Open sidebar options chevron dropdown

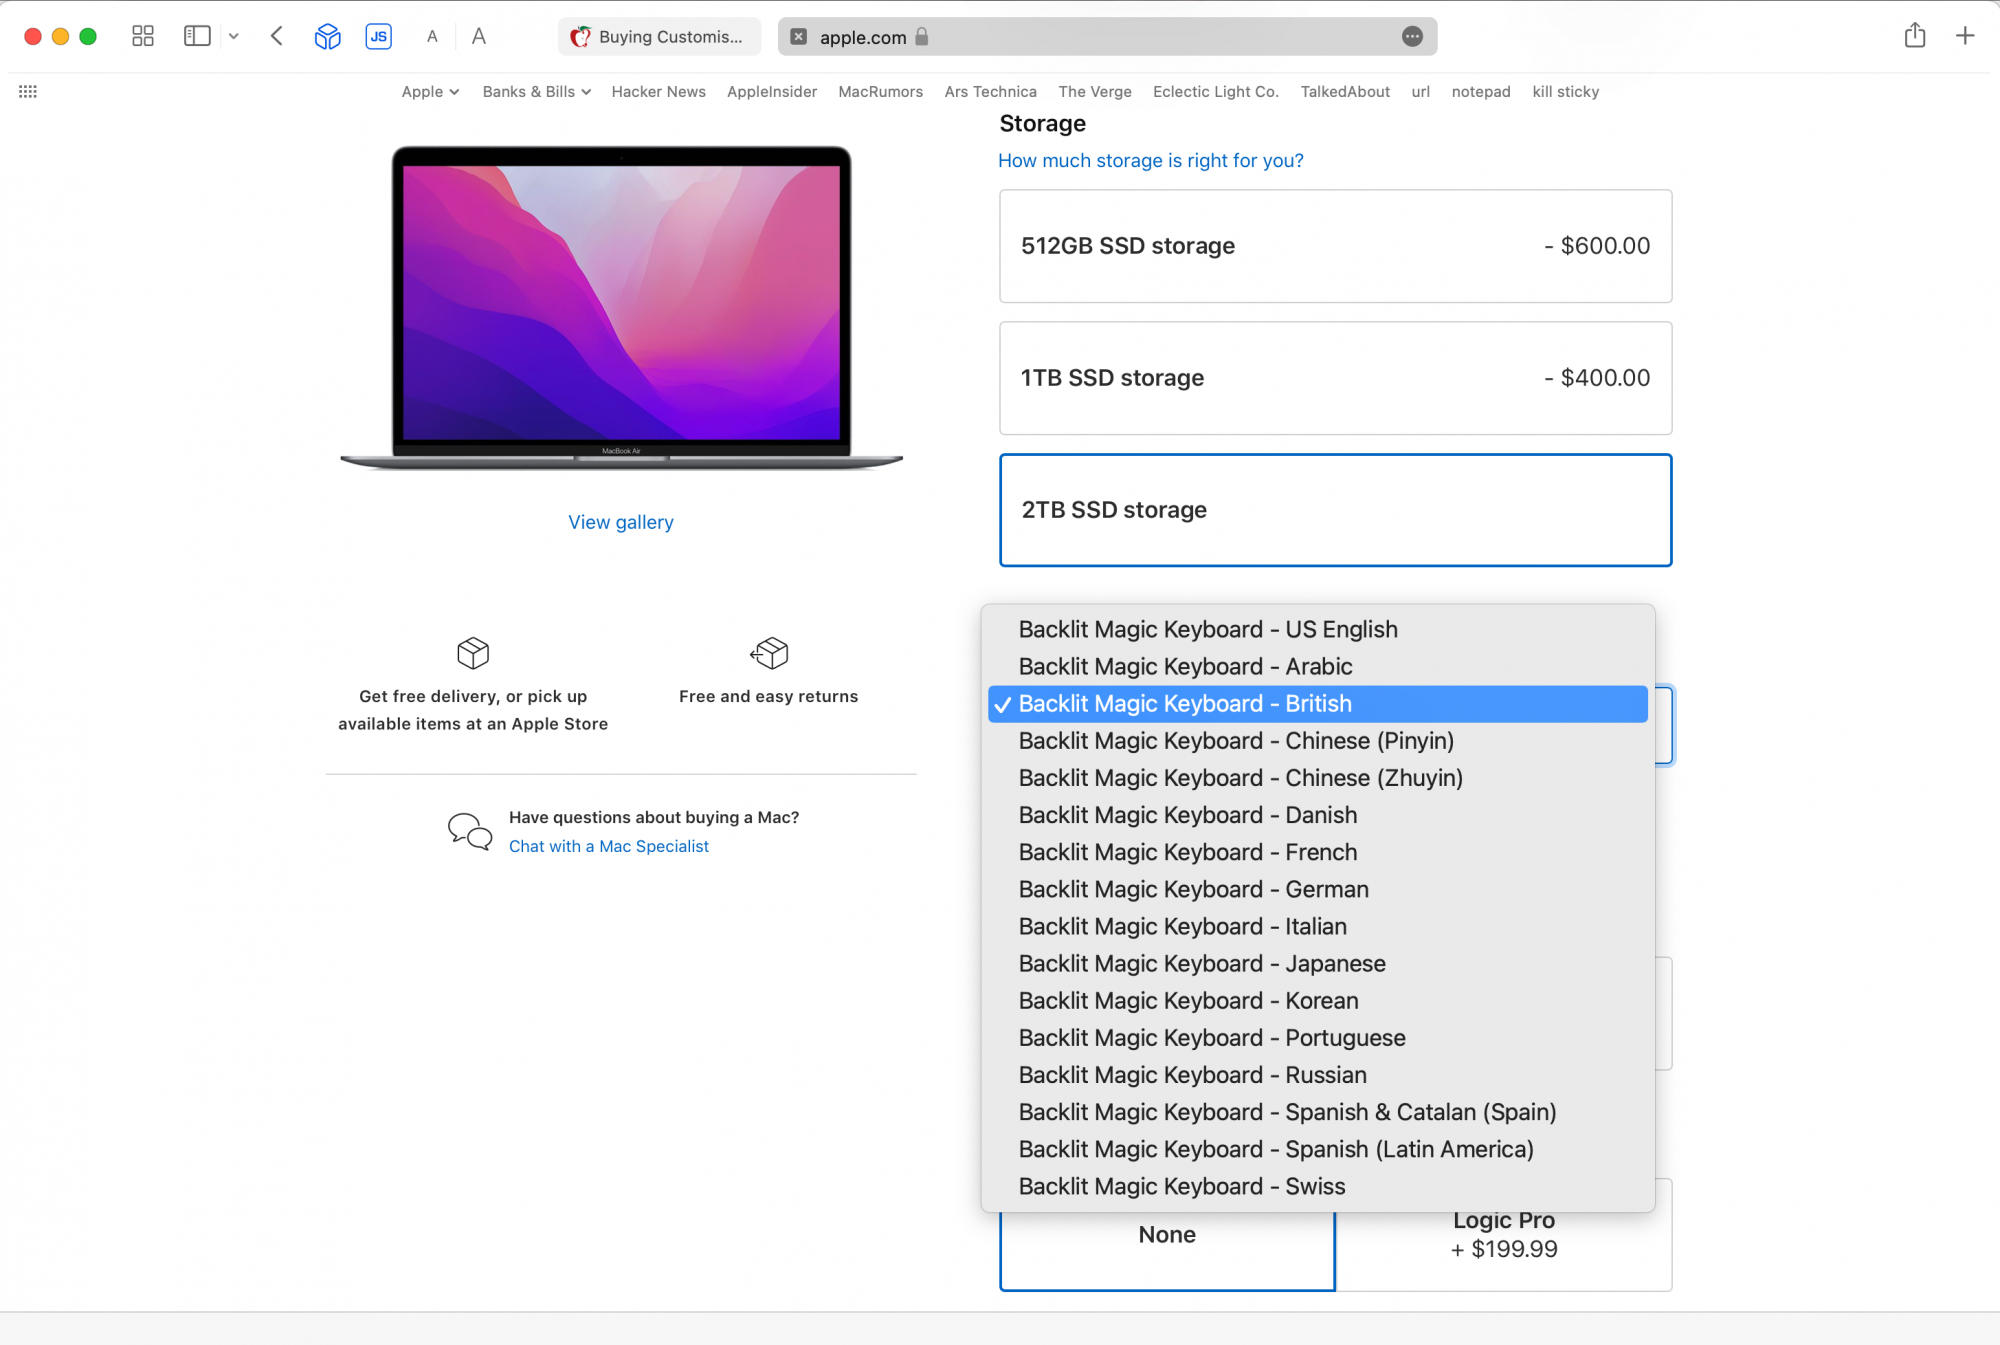[234, 36]
